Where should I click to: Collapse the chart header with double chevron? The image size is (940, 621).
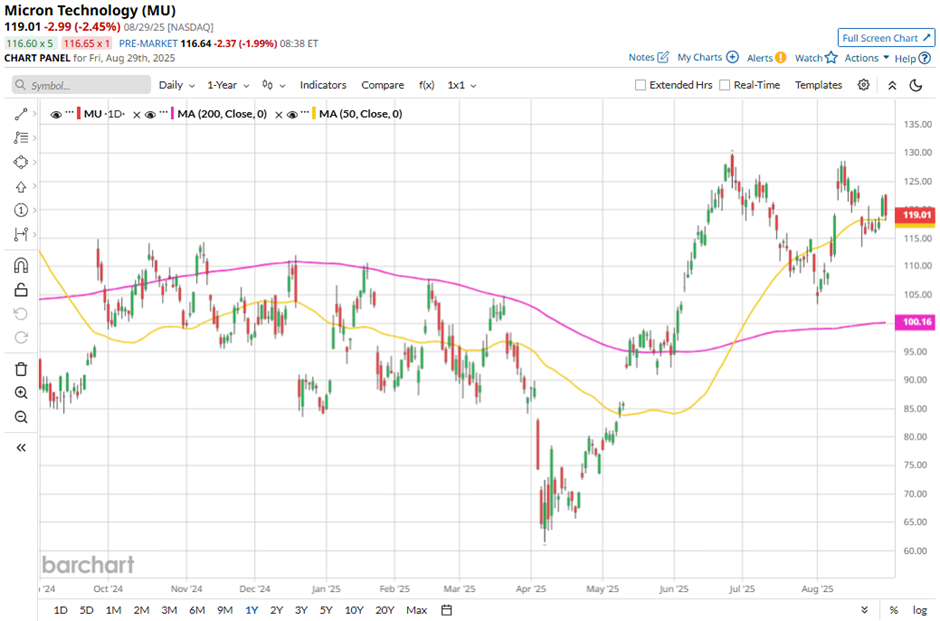click(x=892, y=85)
